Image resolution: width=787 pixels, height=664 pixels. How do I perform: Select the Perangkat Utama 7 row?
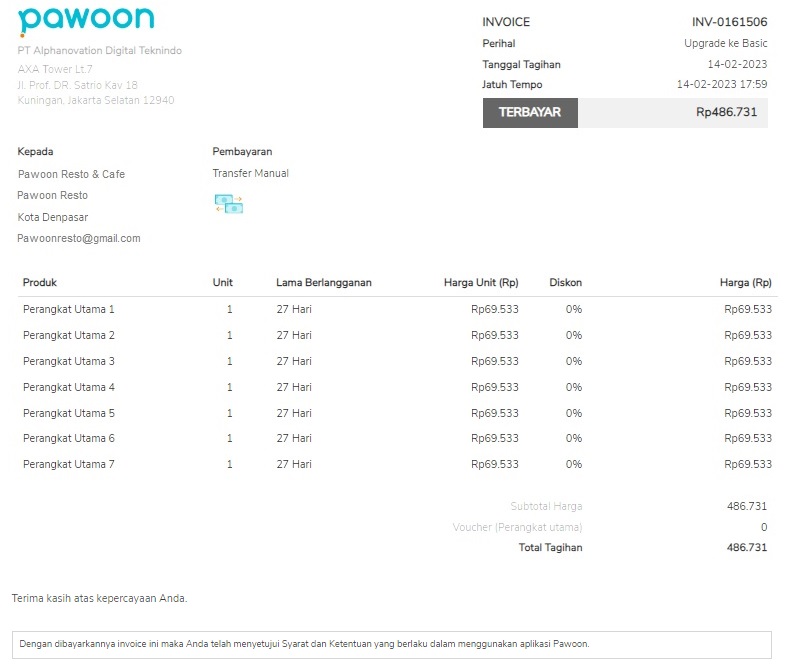(397, 464)
